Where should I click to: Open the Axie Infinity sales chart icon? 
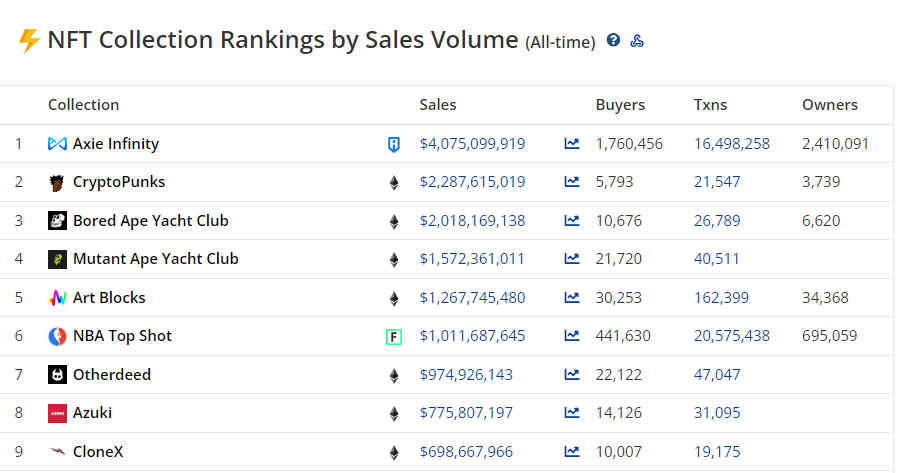coord(572,143)
